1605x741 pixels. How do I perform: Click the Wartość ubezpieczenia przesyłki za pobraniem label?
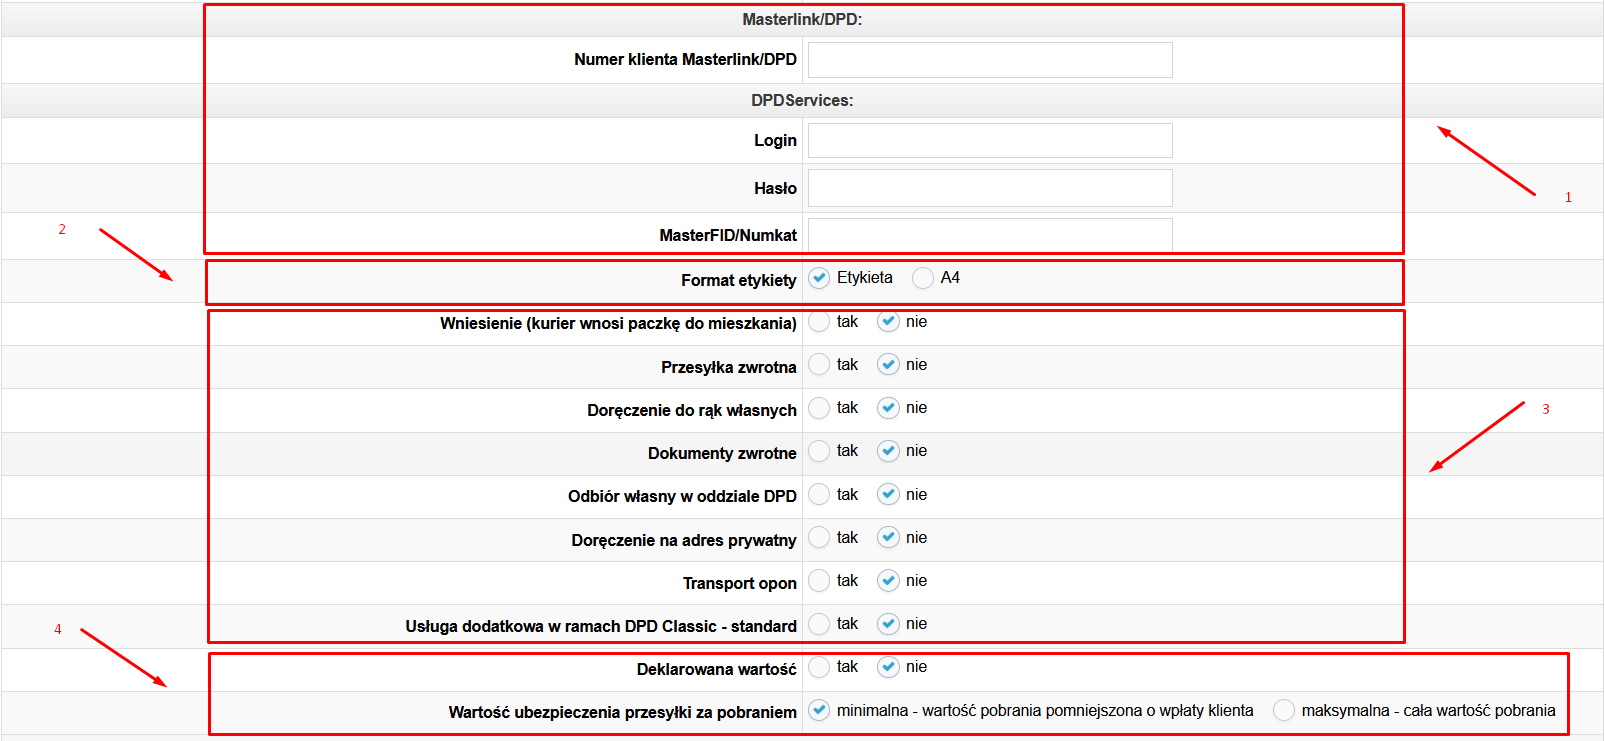pos(622,712)
